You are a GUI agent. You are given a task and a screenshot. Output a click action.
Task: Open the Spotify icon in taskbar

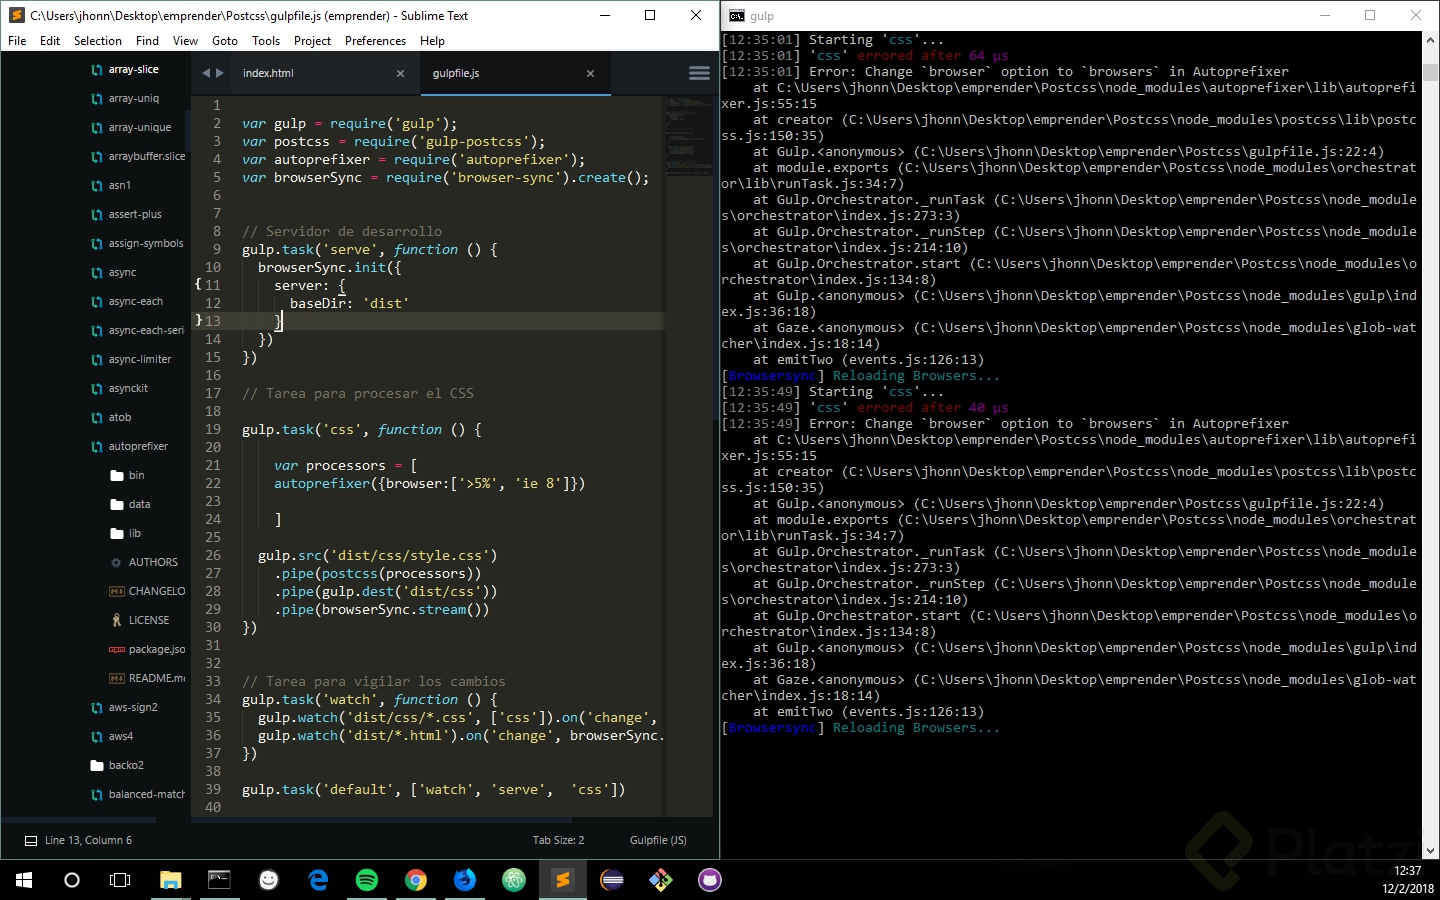[367, 880]
